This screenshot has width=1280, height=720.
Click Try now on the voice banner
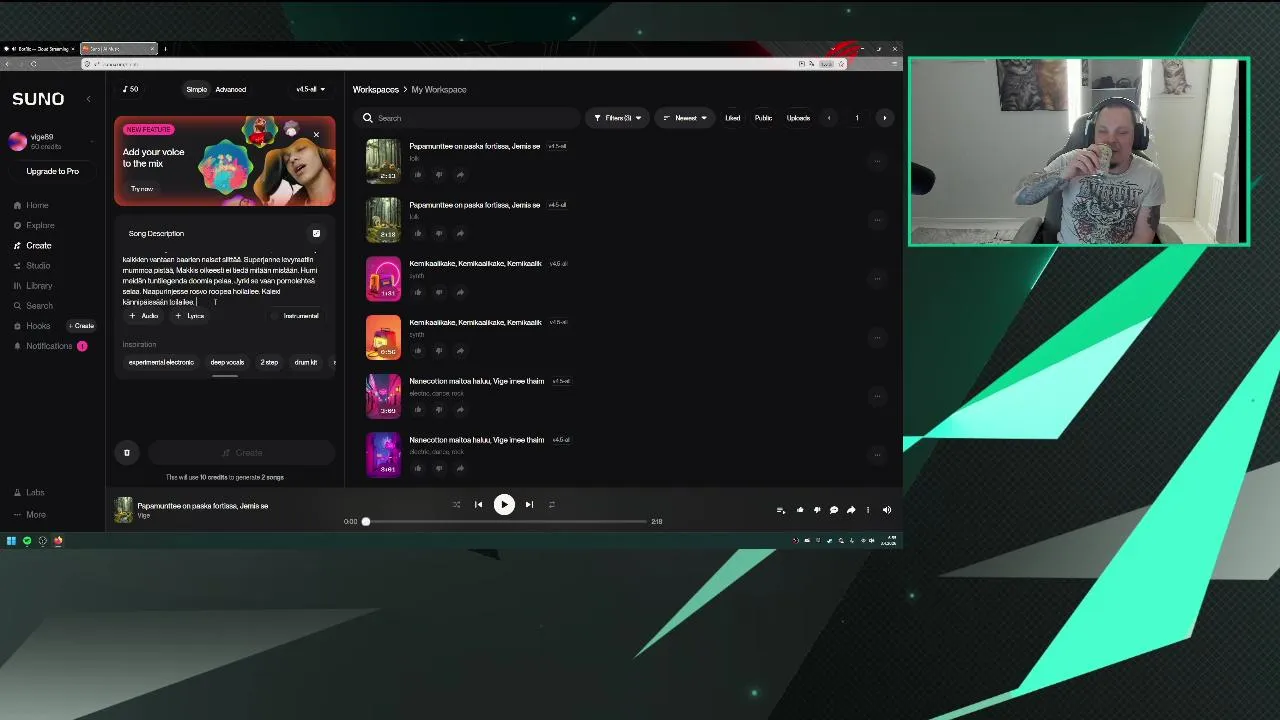pos(142,188)
